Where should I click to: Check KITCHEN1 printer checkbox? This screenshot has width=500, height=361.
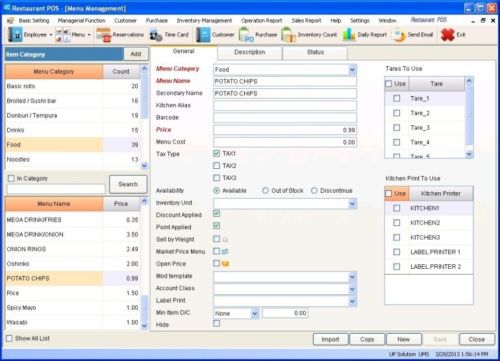point(397,208)
